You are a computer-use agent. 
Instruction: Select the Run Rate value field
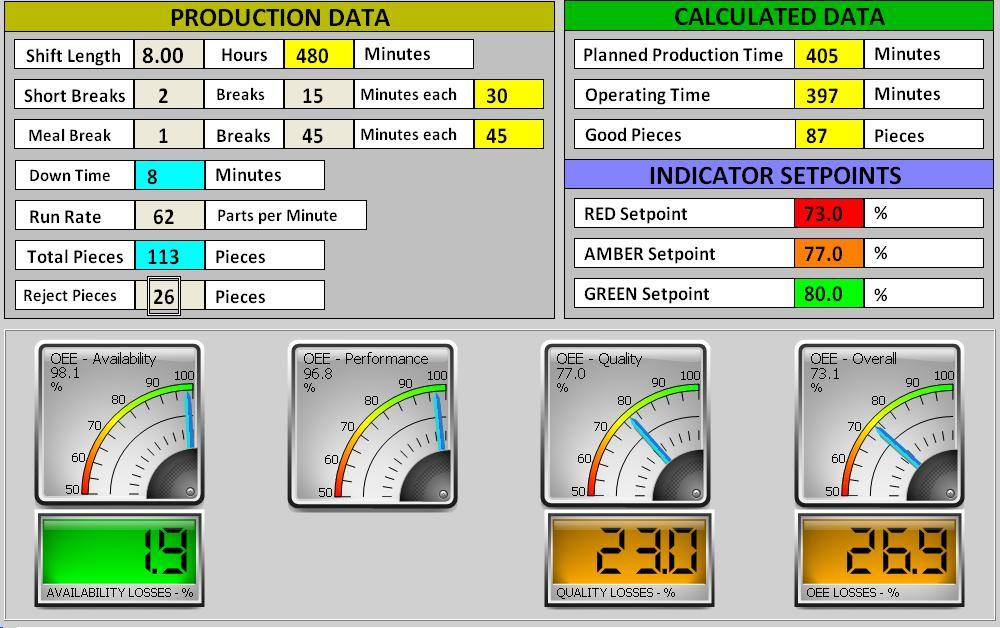point(170,215)
